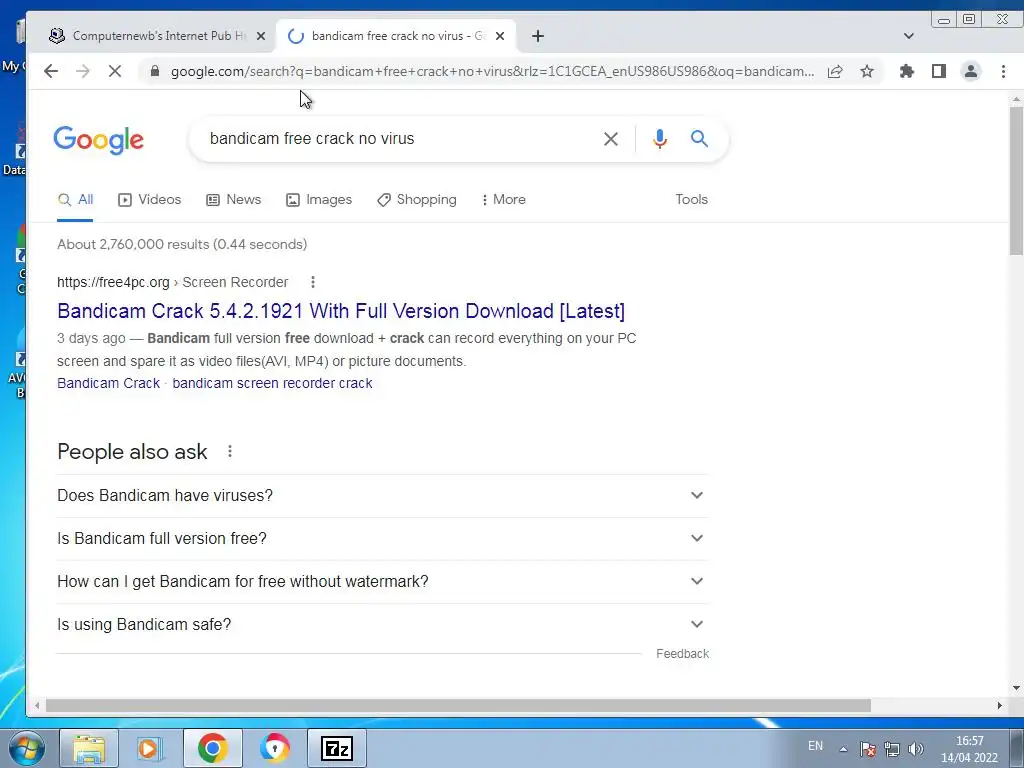This screenshot has height=768, width=1024.
Task: Open free4pc.org result options dots
Action: click(x=313, y=282)
